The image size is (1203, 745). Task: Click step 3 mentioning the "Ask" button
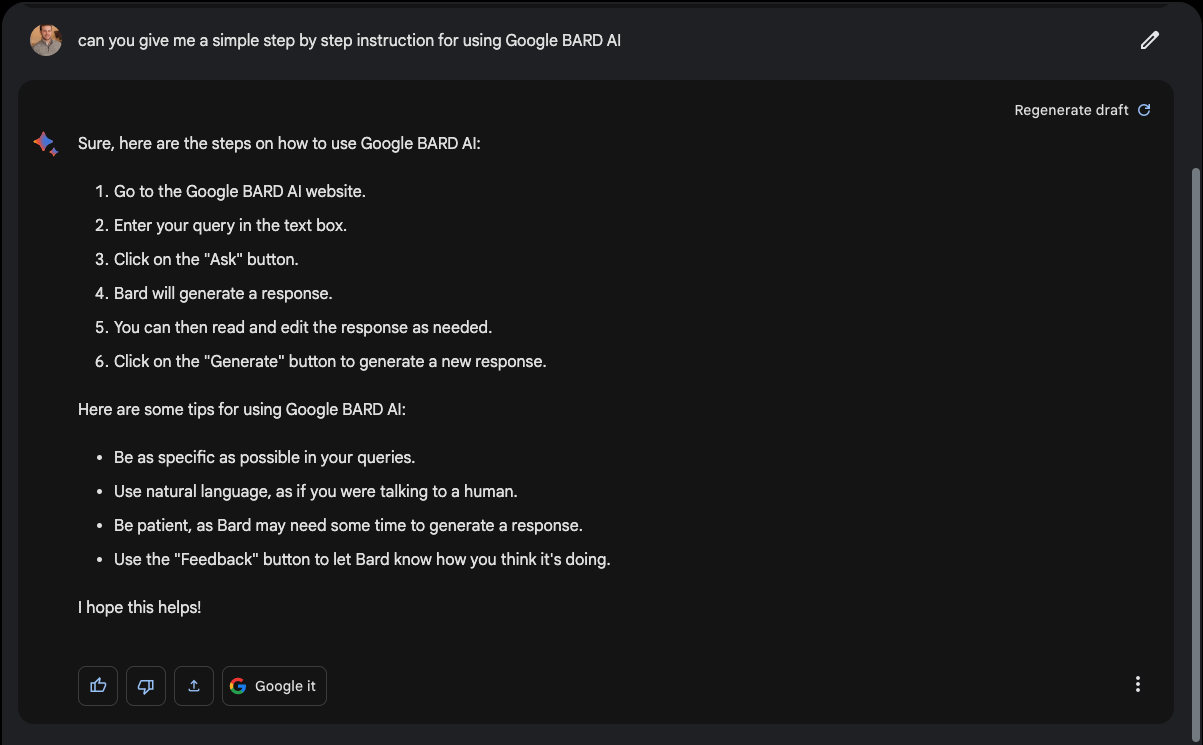(206, 259)
